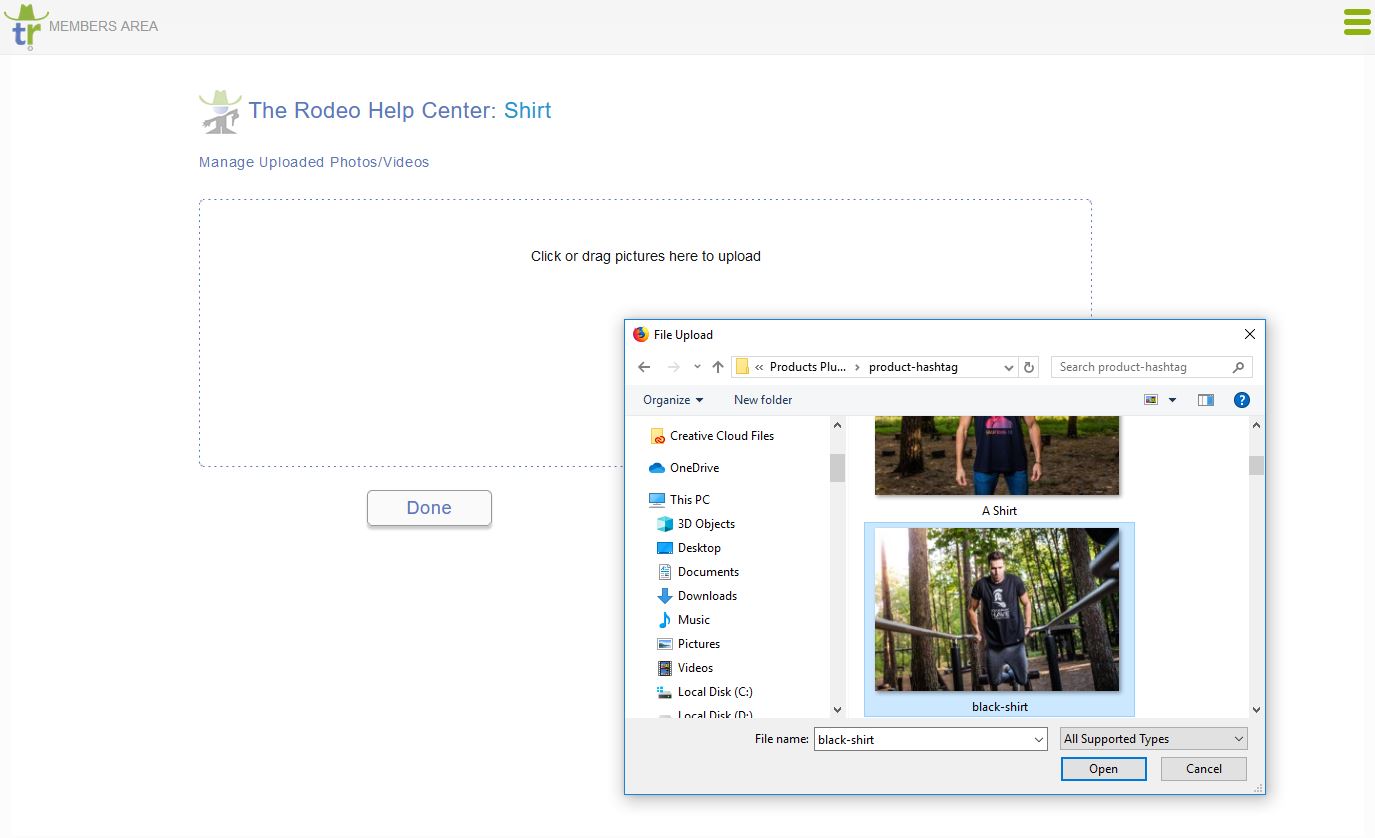Screen dimensions: 1375x838
Task: Expand the view options dropdown arrow
Action: pyautogui.click(x=1172, y=400)
